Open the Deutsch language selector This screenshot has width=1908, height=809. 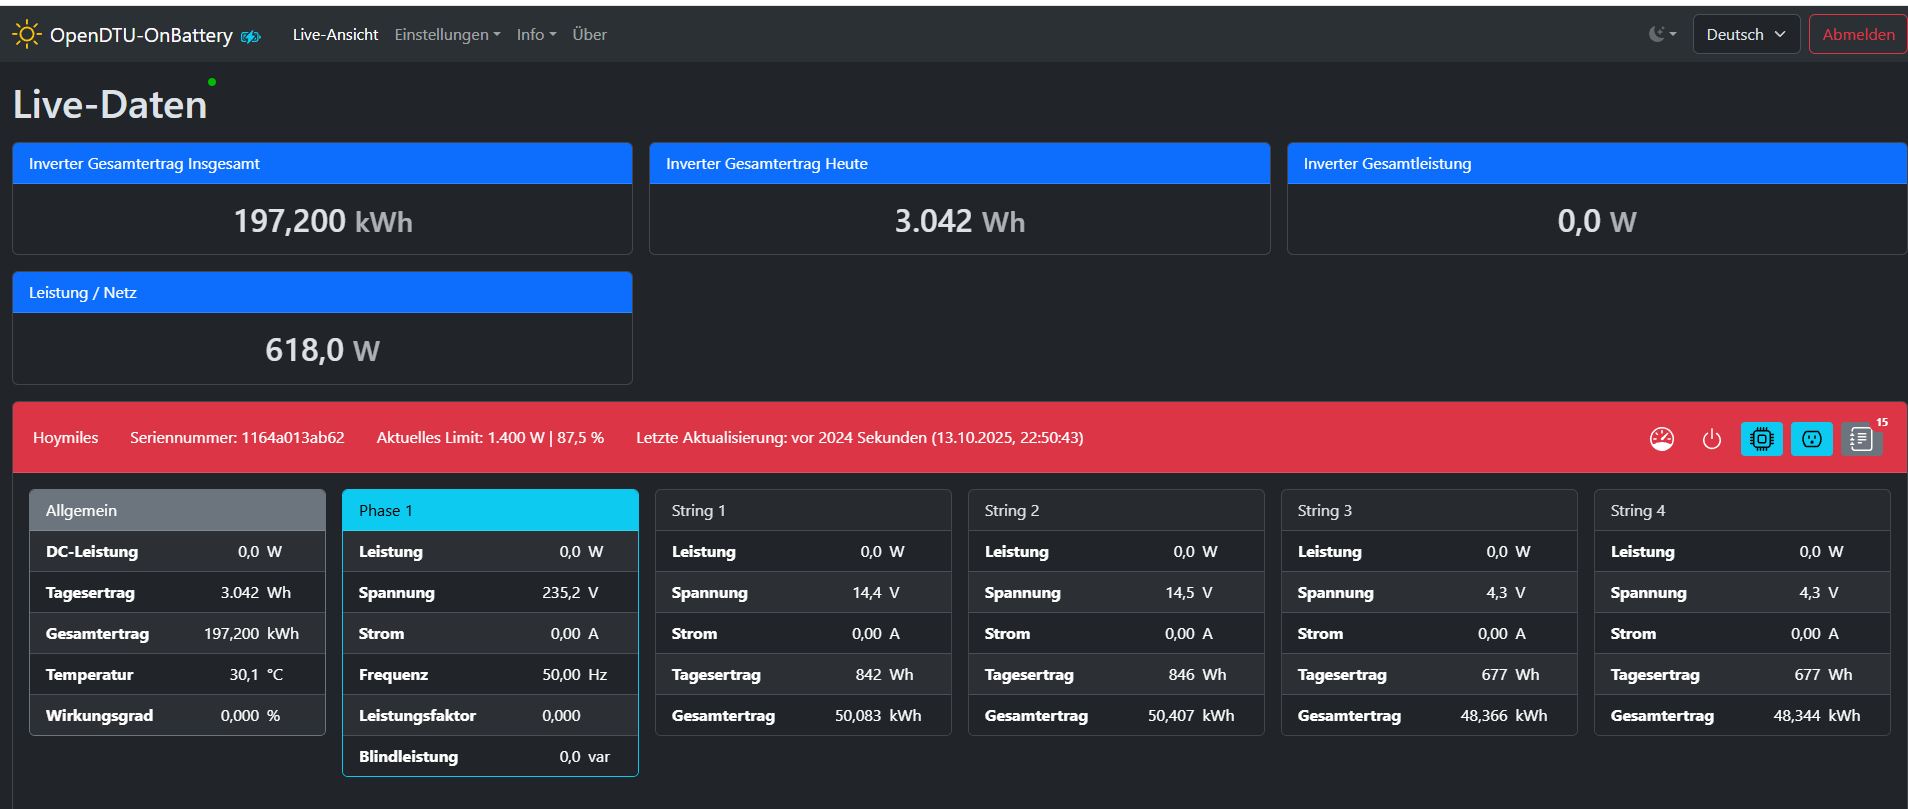1745,34
